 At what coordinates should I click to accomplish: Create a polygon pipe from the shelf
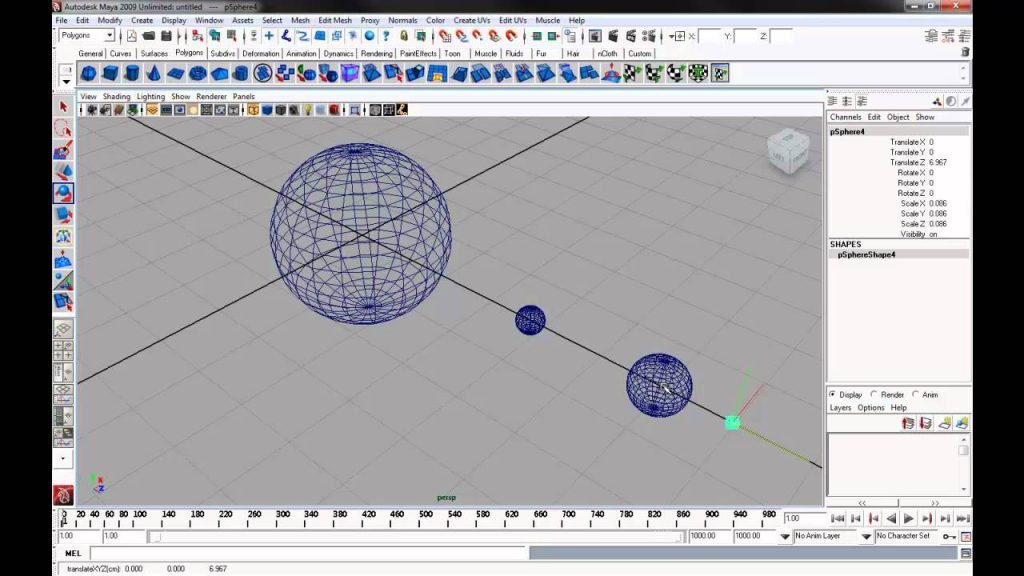(x=241, y=73)
